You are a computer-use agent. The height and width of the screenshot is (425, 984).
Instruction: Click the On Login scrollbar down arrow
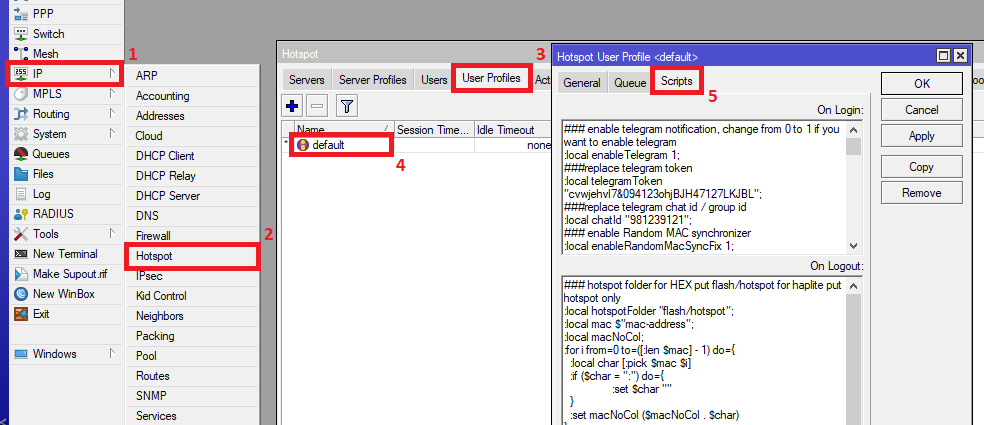coord(853,245)
